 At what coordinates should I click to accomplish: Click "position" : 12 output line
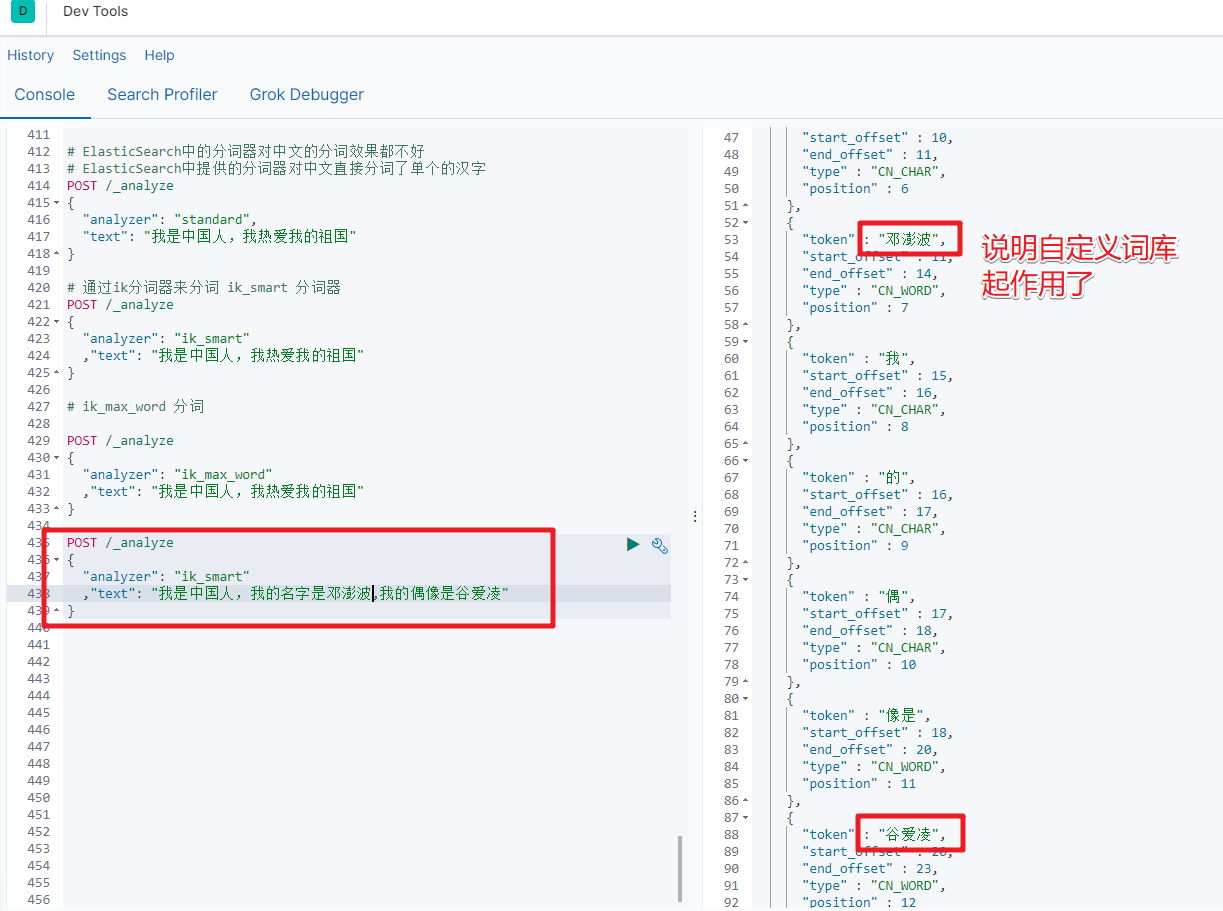859,903
